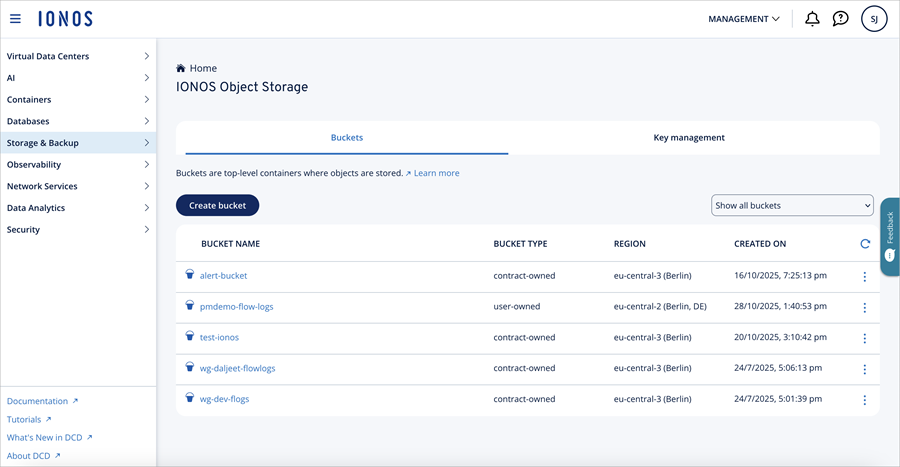Expand Virtual Data Centers menu
This screenshot has height=467, width=900.
coord(78,56)
